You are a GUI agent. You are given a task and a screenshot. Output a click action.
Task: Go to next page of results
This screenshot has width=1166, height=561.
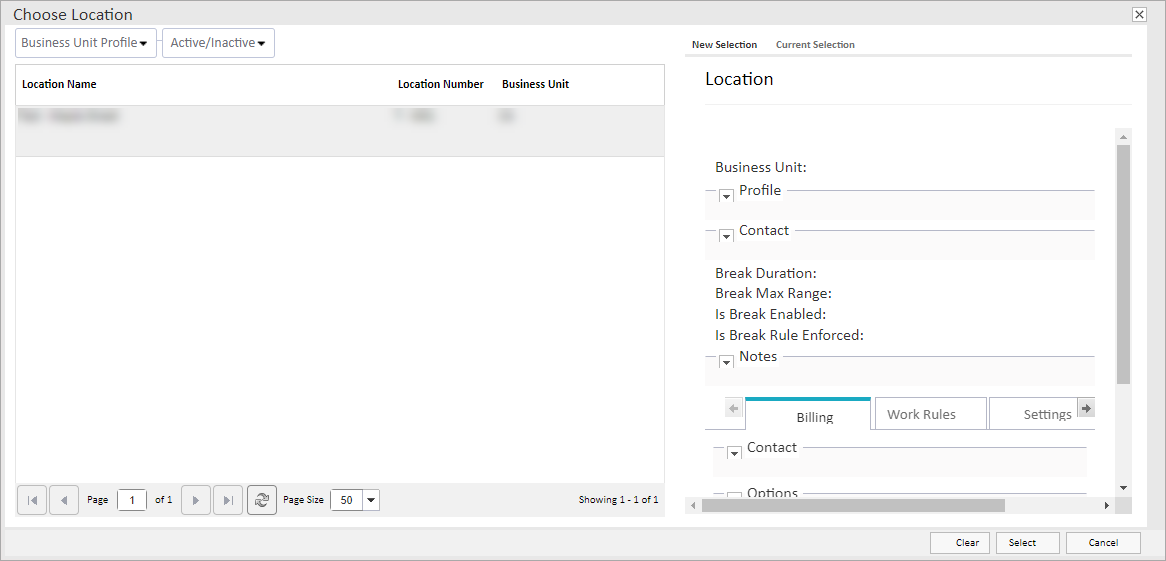coord(196,500)
